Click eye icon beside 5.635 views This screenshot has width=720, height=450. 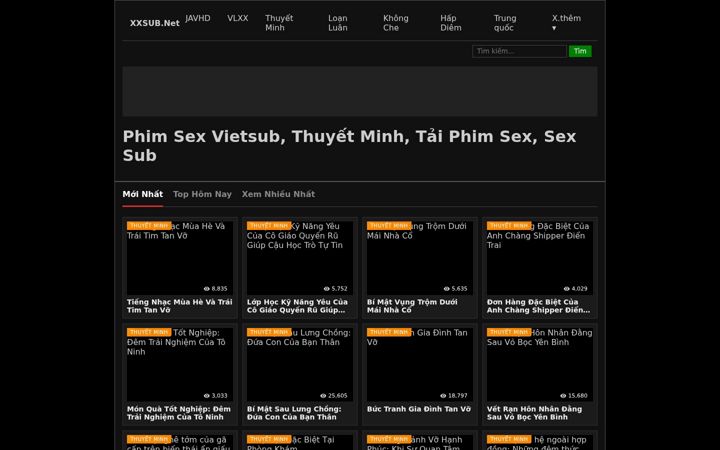(x=446, y=289)
